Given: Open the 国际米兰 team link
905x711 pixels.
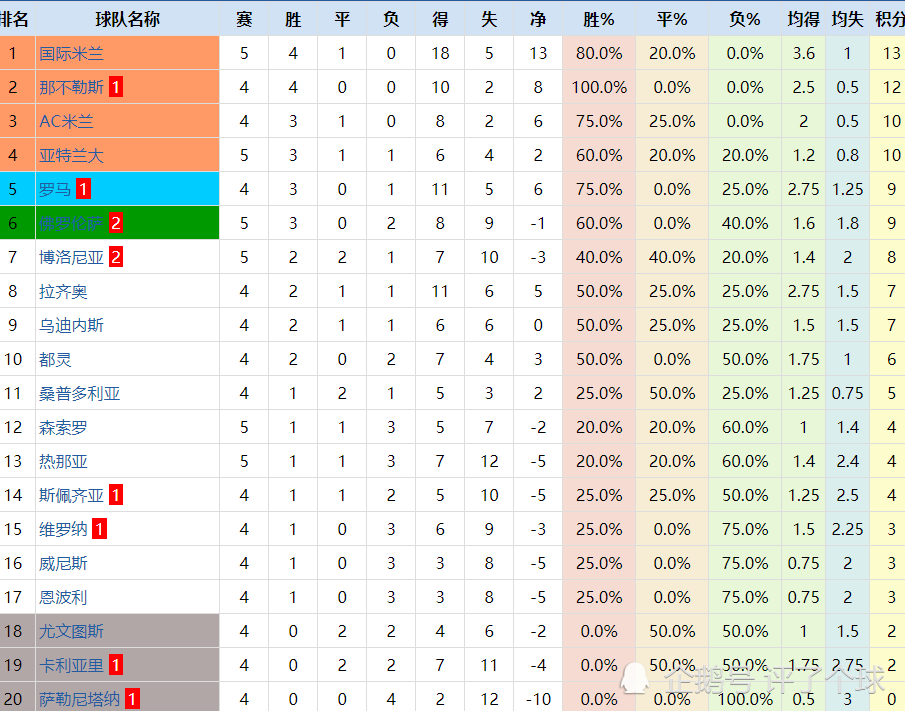Looking at the screenshot, I should (x=71, y=54).
